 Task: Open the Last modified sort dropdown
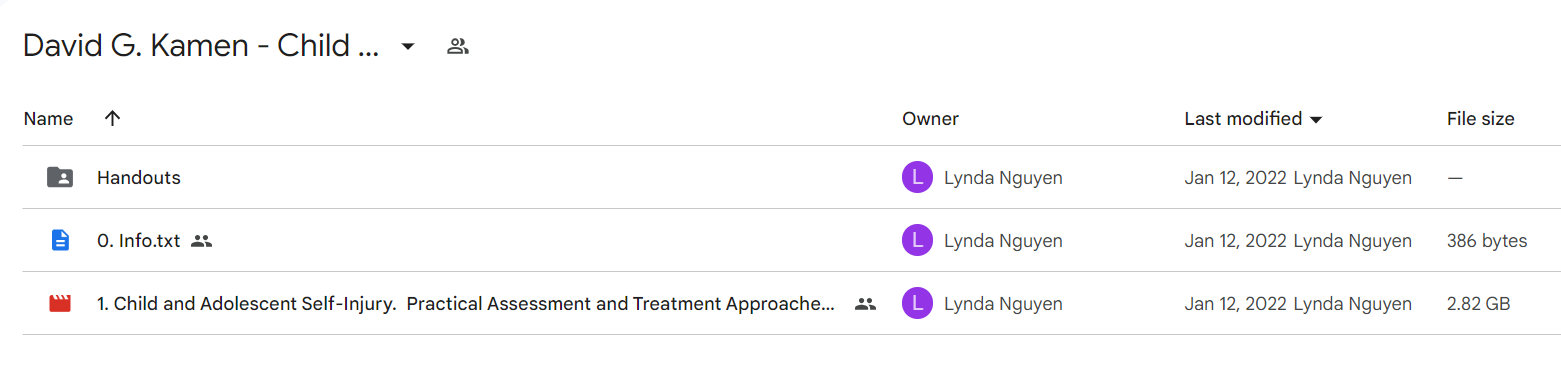[x=1316, y=120]
